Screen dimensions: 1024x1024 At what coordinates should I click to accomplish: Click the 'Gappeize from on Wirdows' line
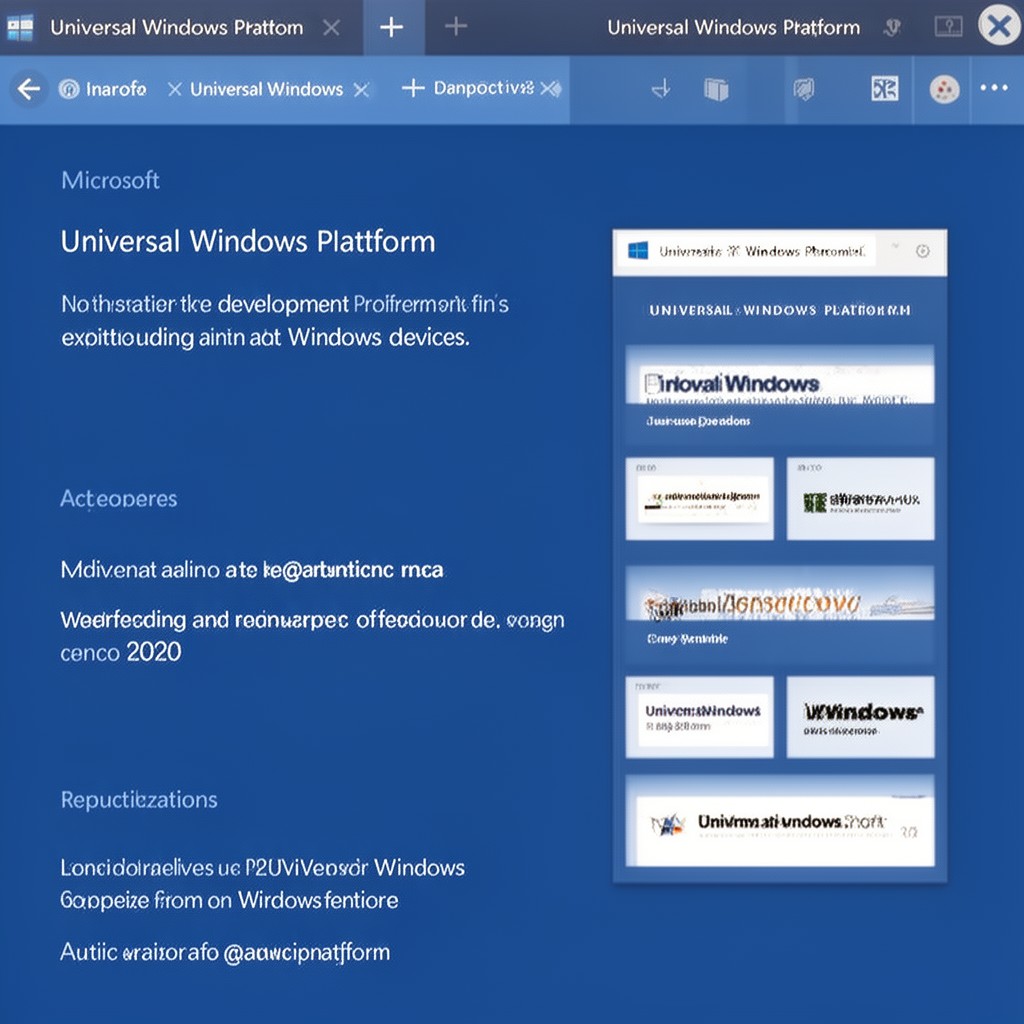229,901
